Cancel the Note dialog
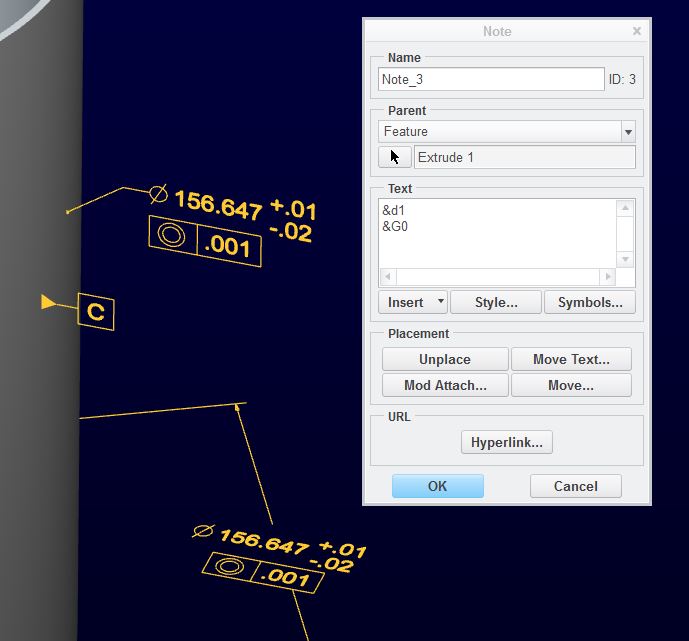Viewport: 689px width, 641px height. (x=576, y=486)
